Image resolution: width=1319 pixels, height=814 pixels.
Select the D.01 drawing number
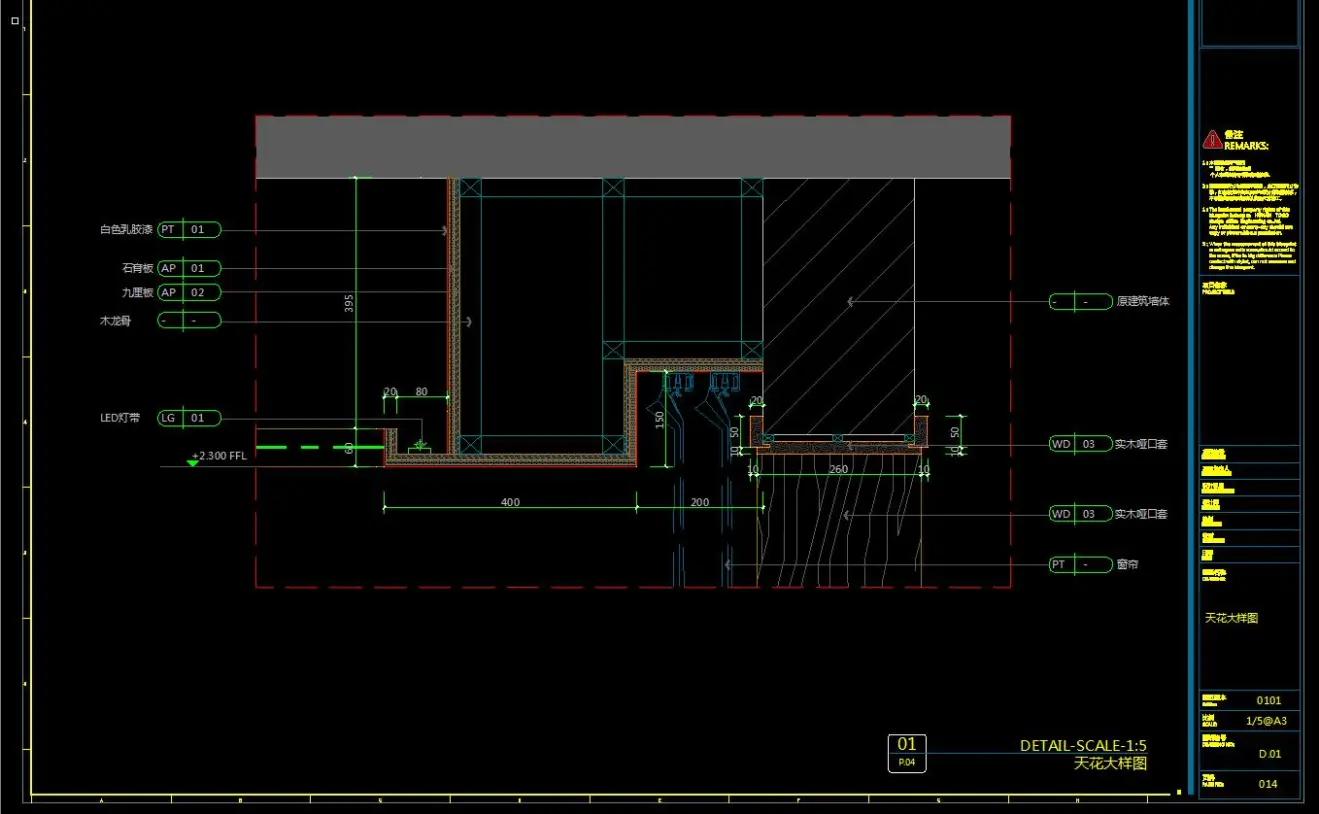(1270, 754)
